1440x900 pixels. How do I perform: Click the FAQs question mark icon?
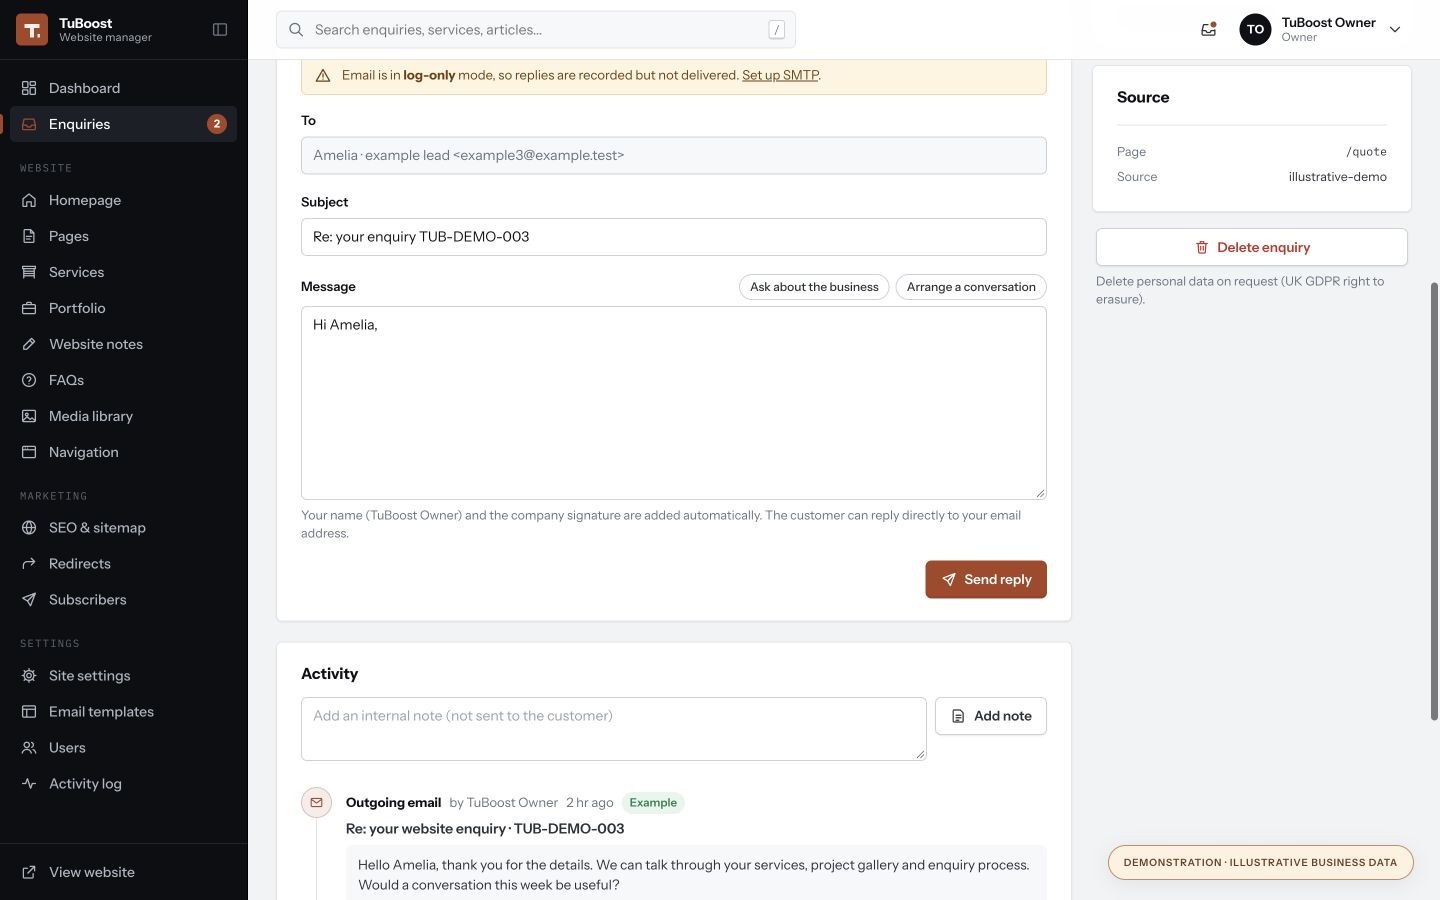(29, 380)
